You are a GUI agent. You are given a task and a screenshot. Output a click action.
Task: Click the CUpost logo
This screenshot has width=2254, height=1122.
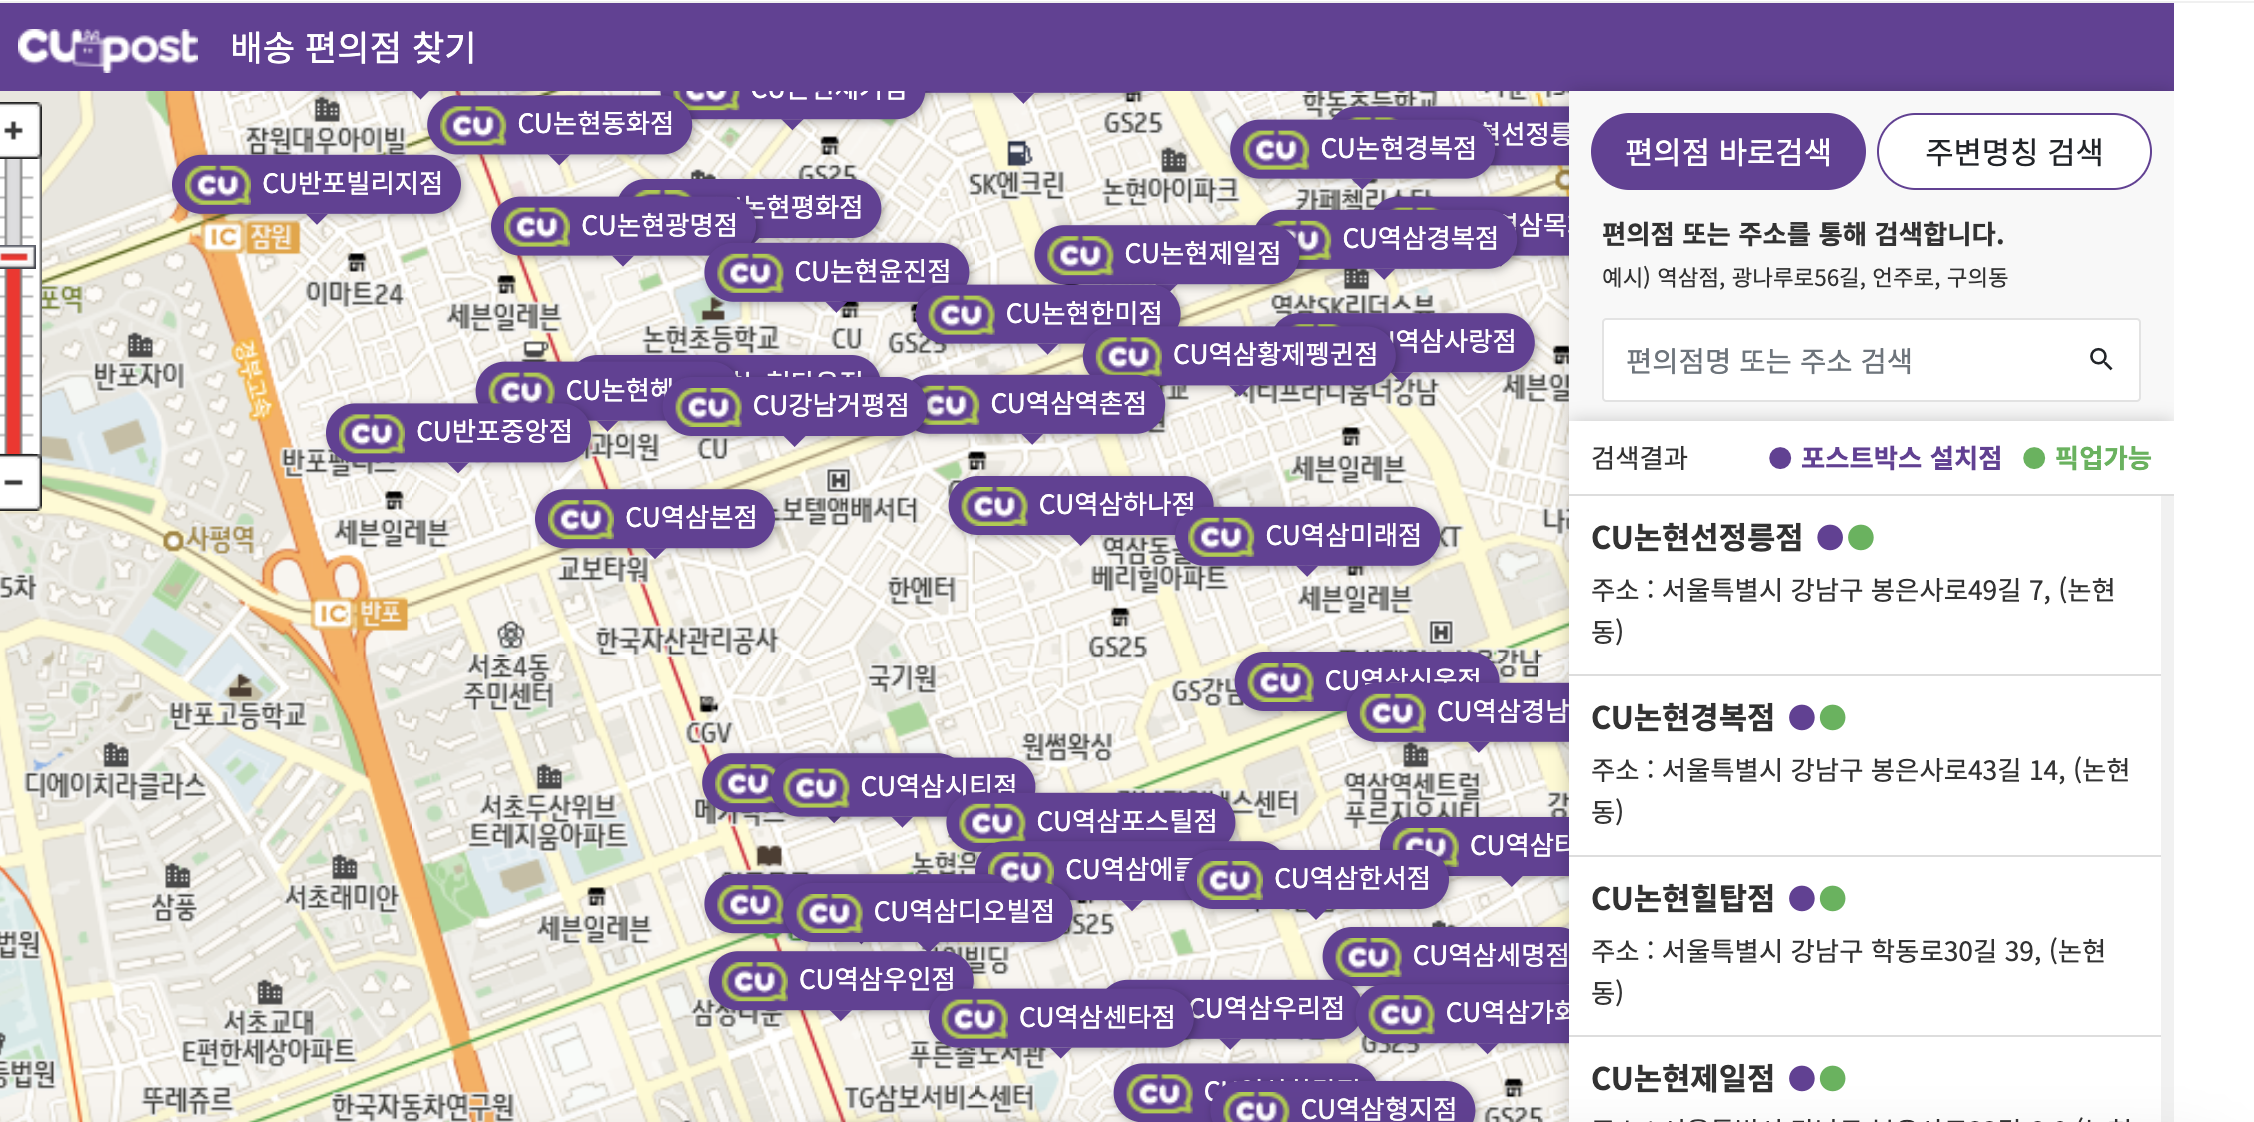(x=108, y=47)
